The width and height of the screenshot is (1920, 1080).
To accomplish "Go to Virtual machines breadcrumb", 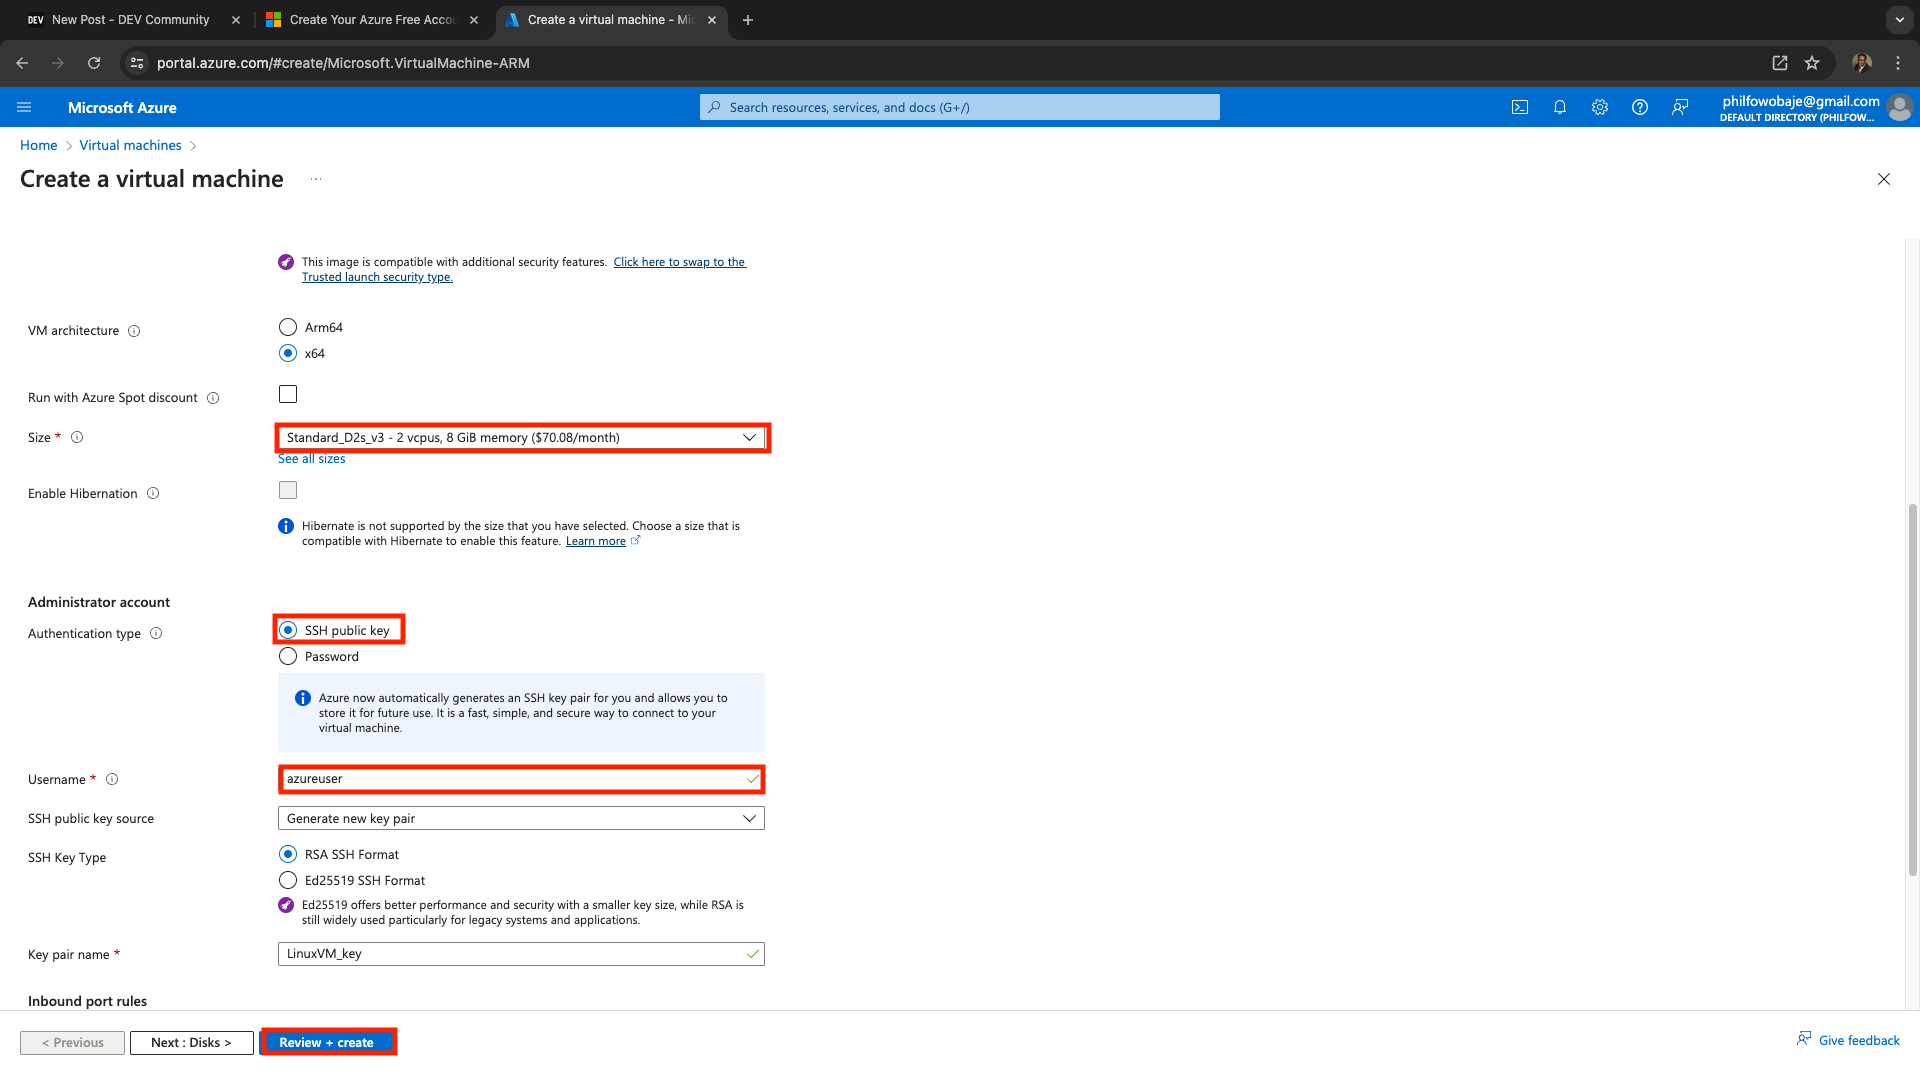I will (130, 145).
